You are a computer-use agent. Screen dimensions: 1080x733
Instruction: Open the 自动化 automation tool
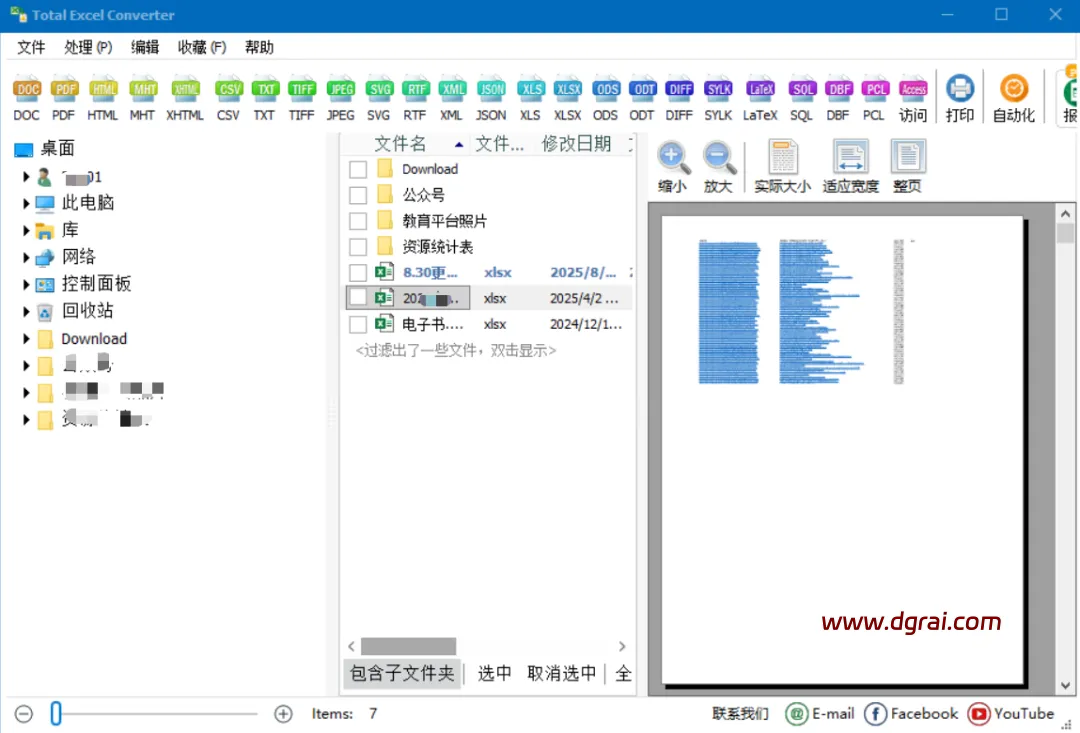1014,98
